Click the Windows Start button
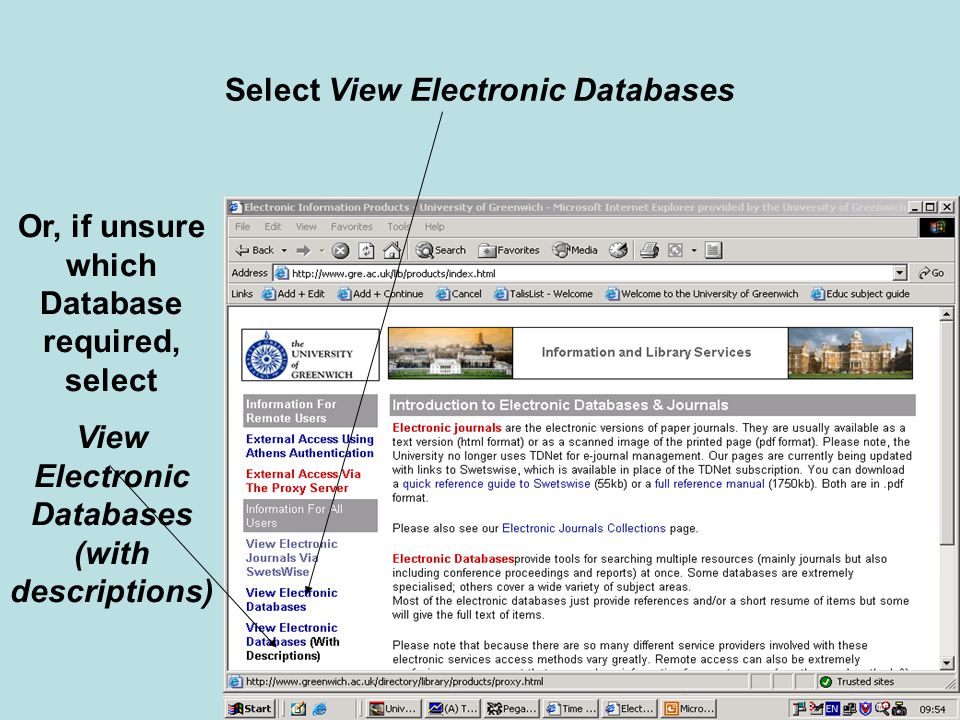This screenshot has height=720, width=960. 250,708
